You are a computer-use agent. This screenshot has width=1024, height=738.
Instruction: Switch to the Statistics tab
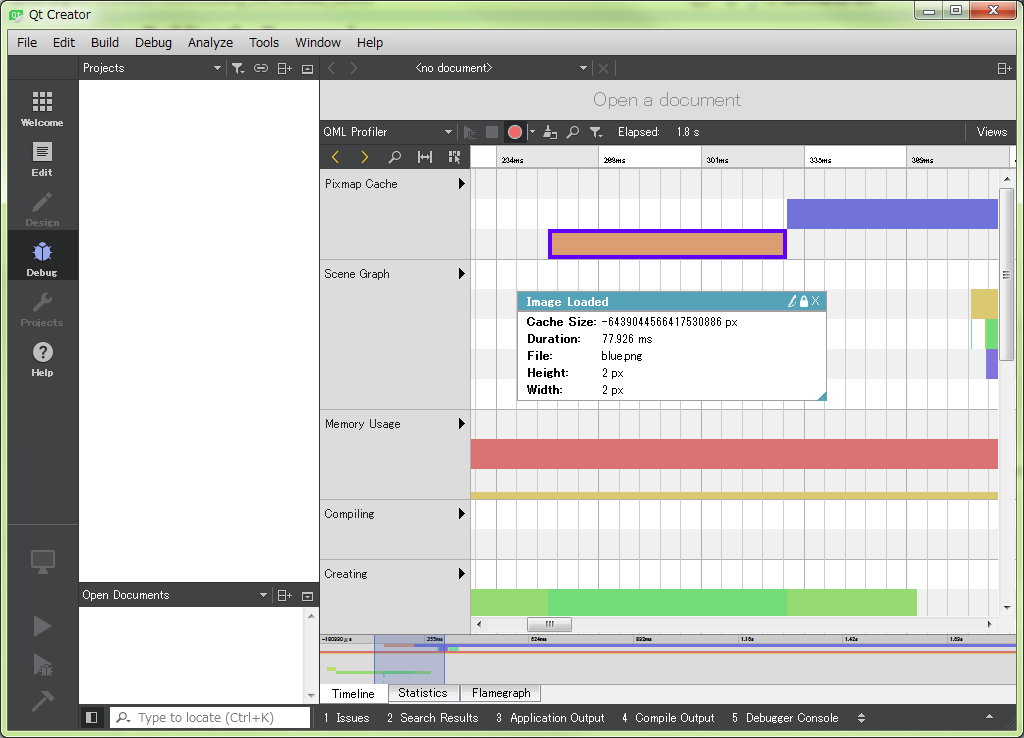pyautogui.click(x=422, y=693)
